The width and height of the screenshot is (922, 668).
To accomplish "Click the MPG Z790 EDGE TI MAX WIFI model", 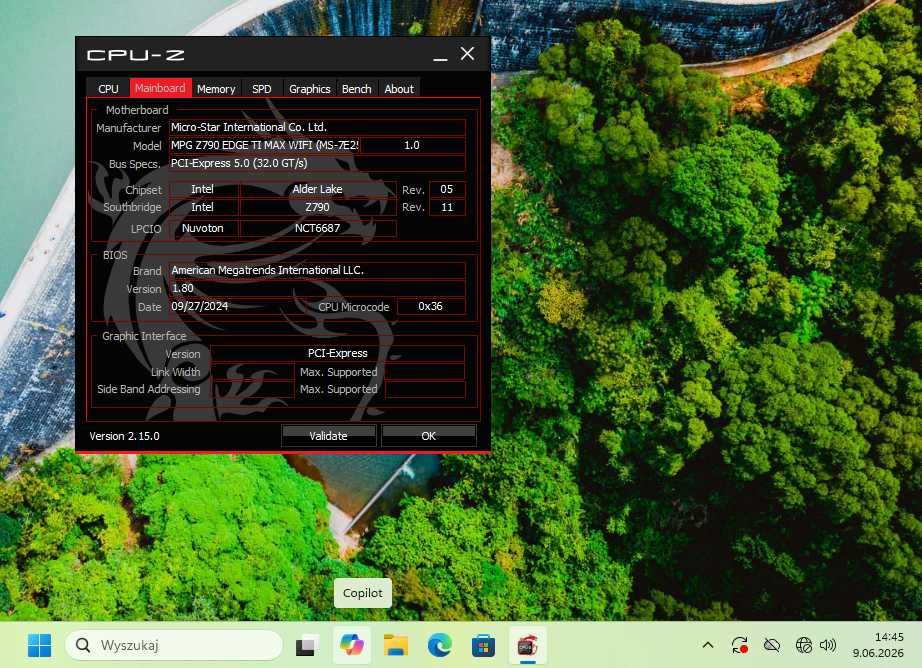I will point(265,145).
